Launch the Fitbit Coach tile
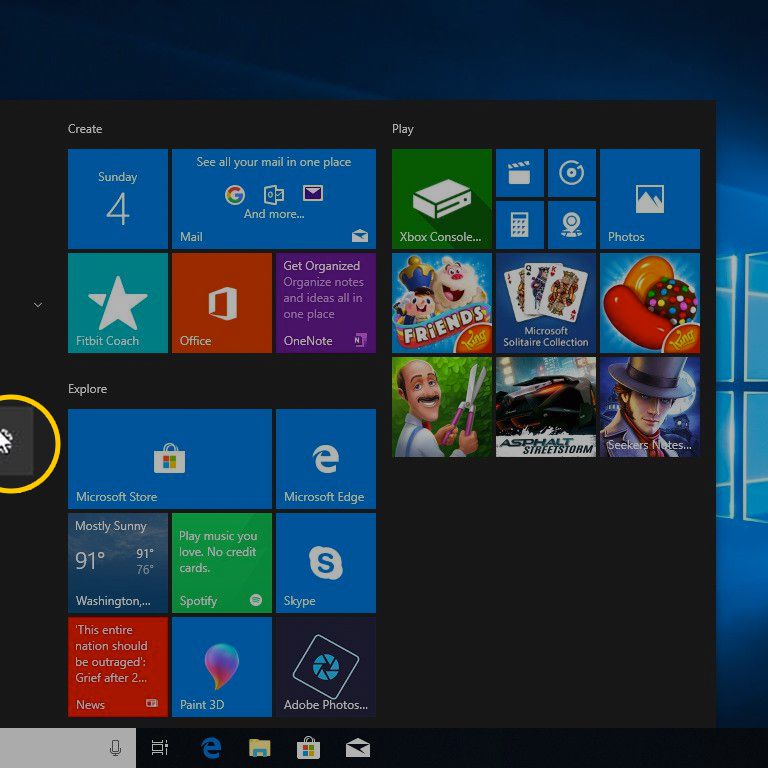768x768 pixels. click(x=118, y=303)
